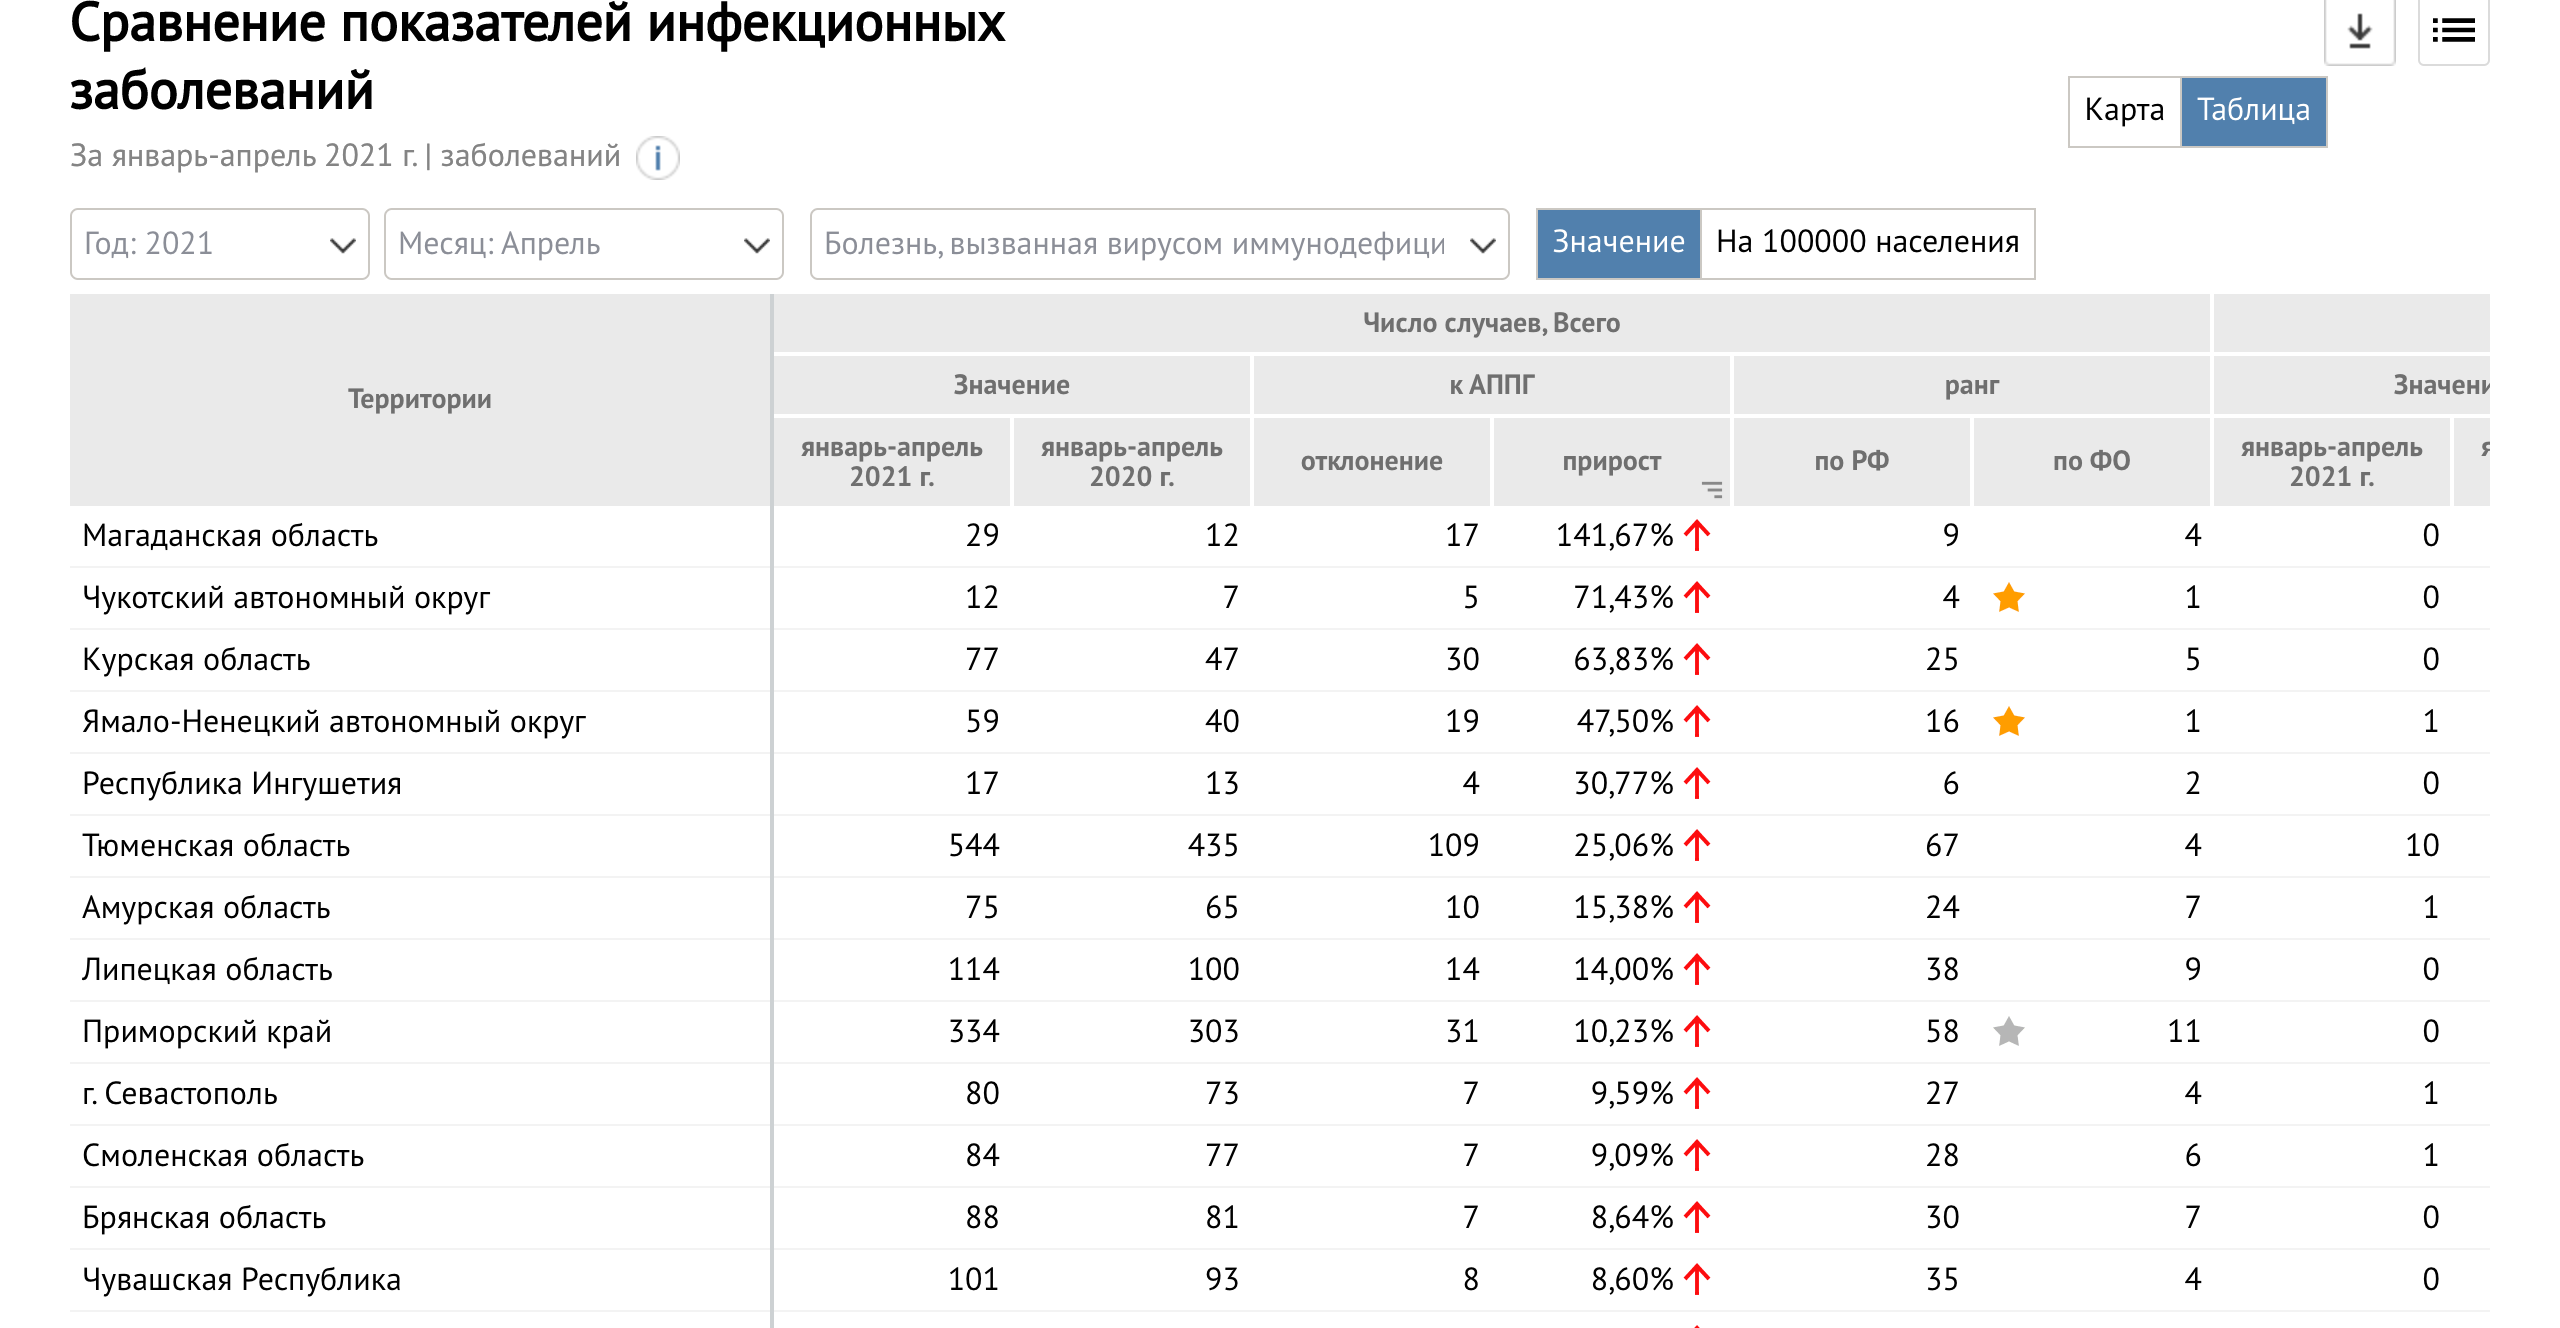Click Тюменская область row name

tap(216, 846)
